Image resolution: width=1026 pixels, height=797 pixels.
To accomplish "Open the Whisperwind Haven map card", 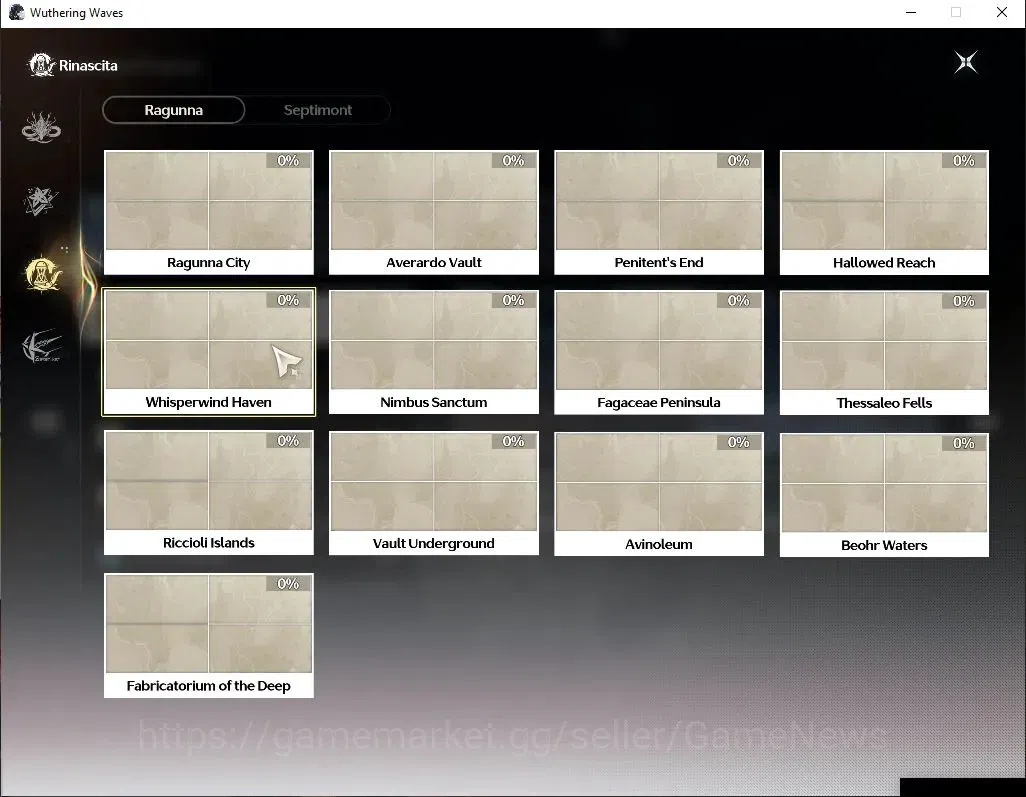I will coord(209,352).
